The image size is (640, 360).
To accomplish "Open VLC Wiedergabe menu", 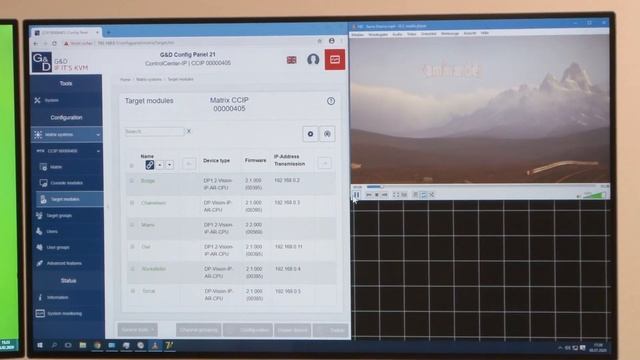I will point(378,34).
